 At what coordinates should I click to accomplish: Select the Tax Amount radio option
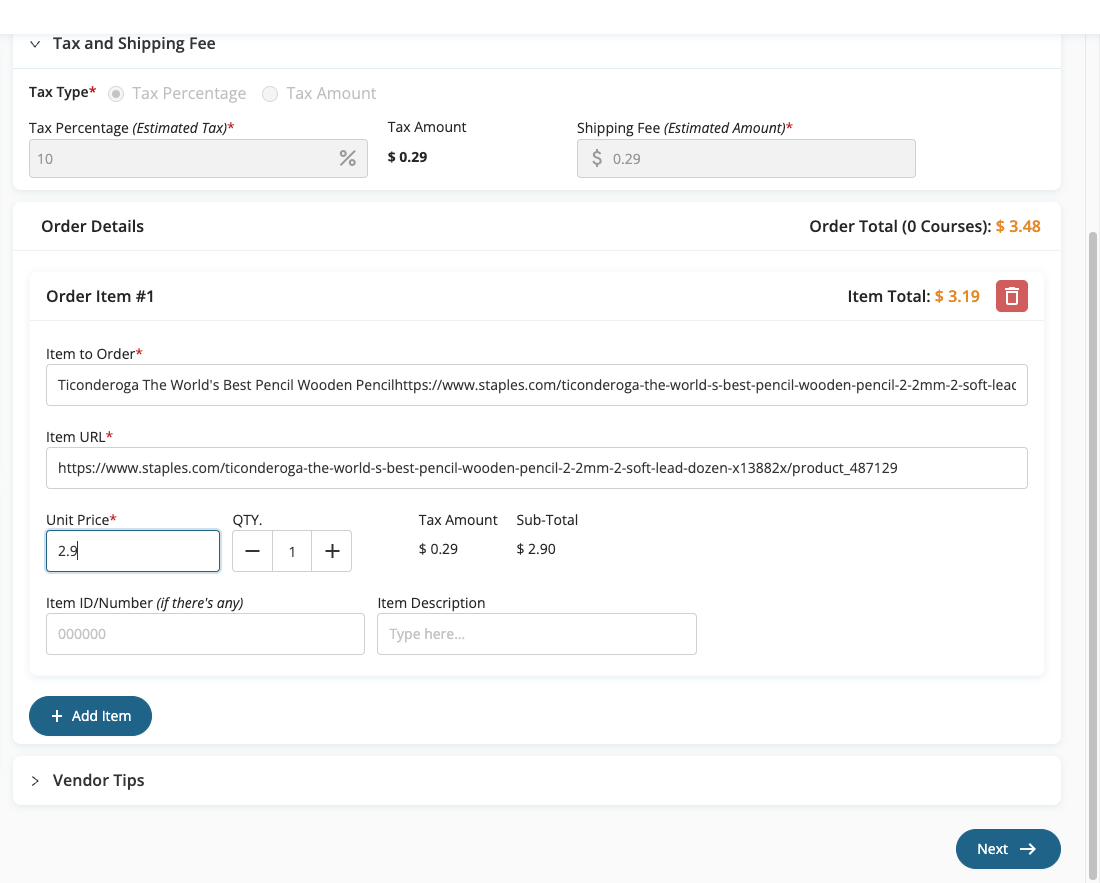coord(270,94)
